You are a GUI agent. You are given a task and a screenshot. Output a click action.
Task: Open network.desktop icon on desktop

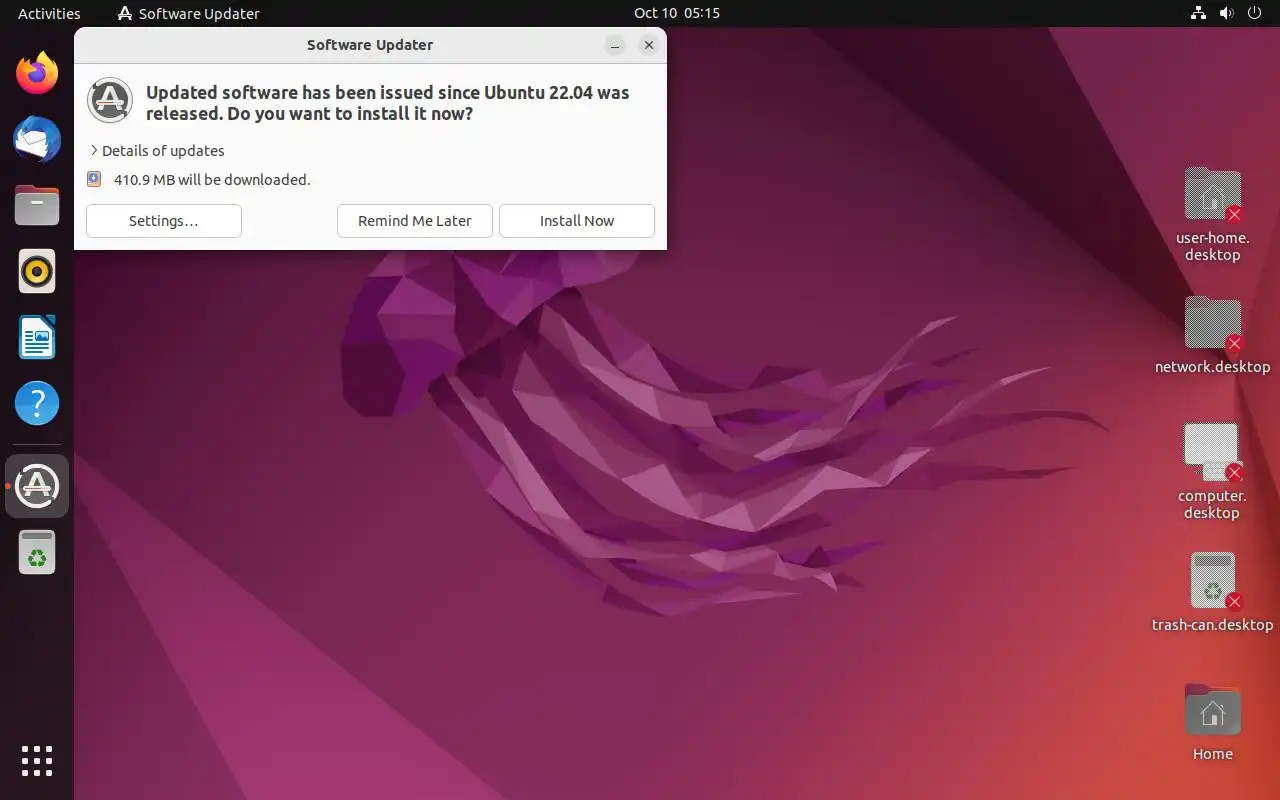(1212, 324)
